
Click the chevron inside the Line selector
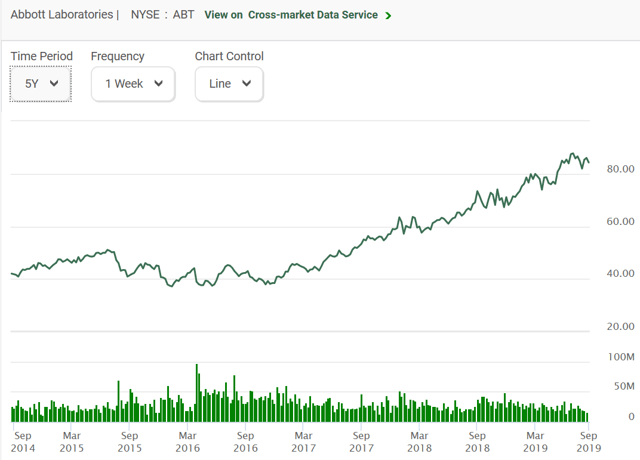pos(246,84)
